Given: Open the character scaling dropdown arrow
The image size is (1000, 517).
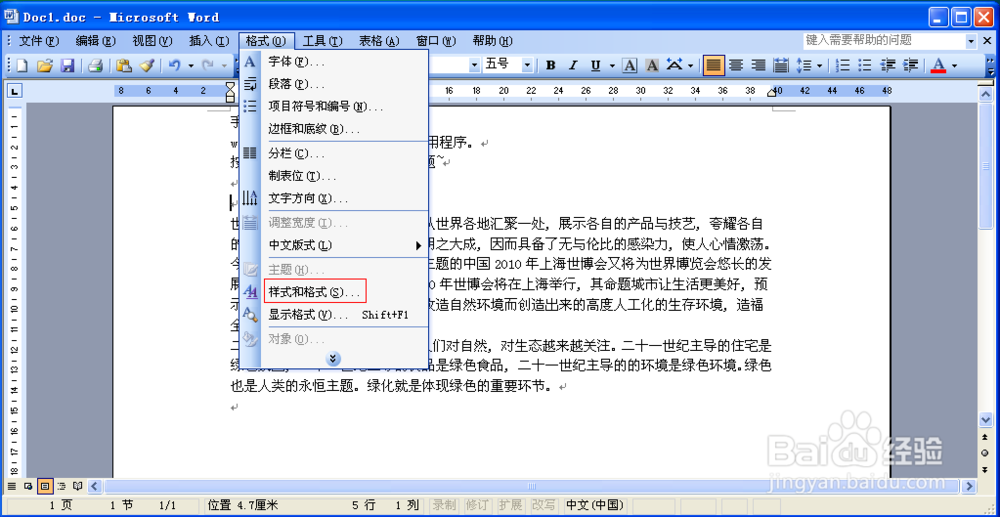Looking at the screenshot, I should [x=691, y=65].
